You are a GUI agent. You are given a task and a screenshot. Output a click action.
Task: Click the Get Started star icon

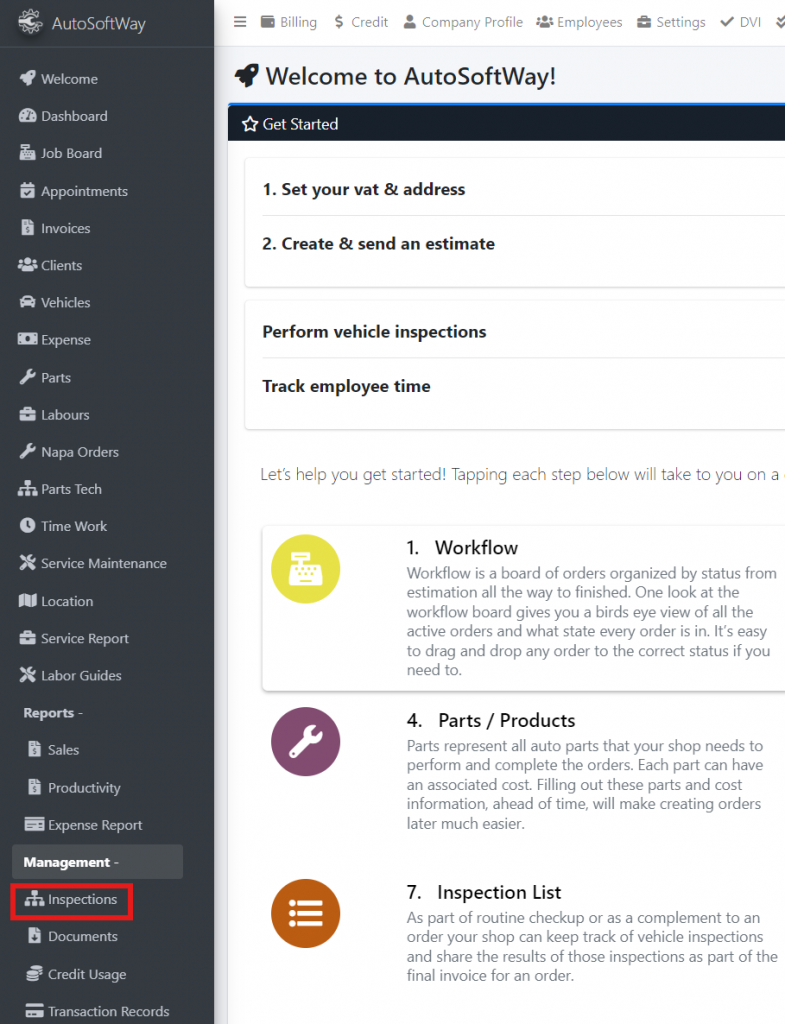250,124
